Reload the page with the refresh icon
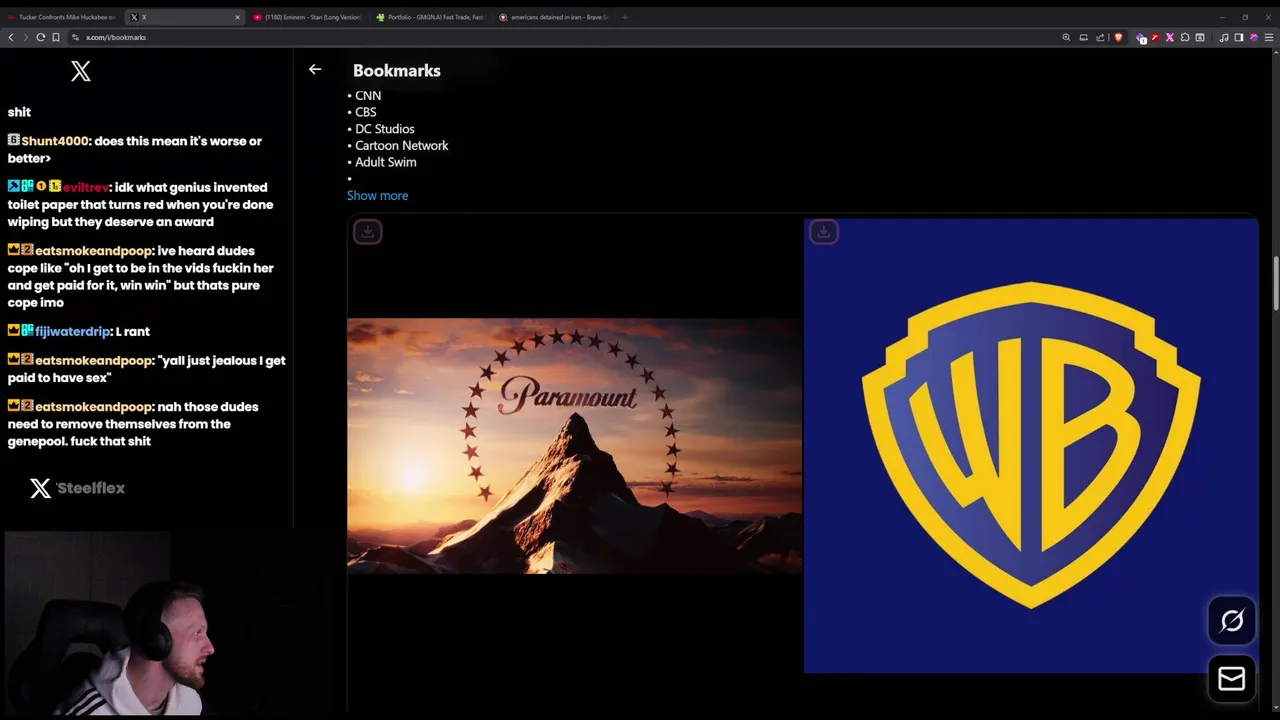This screenshot has height=720, width=1280. tap(41, 37)
